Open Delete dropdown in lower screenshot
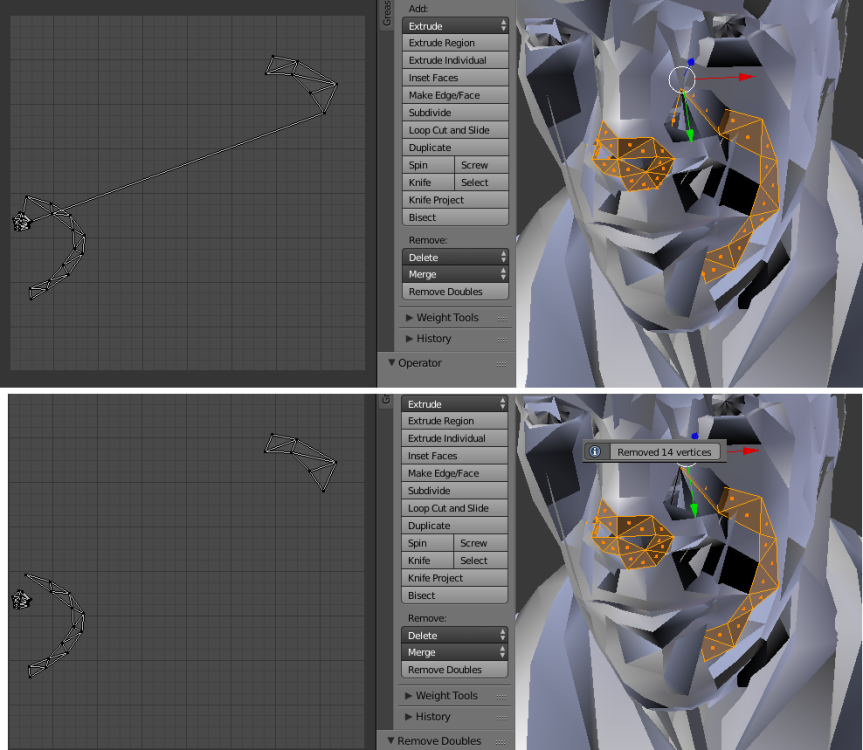This screenshot has width=863, height=750. (455, 636)
